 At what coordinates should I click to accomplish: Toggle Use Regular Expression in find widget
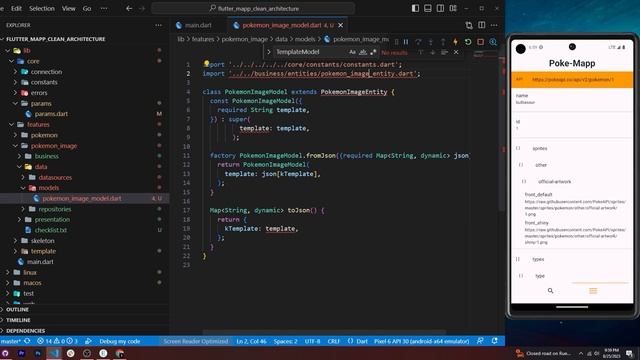click(373, 52)
